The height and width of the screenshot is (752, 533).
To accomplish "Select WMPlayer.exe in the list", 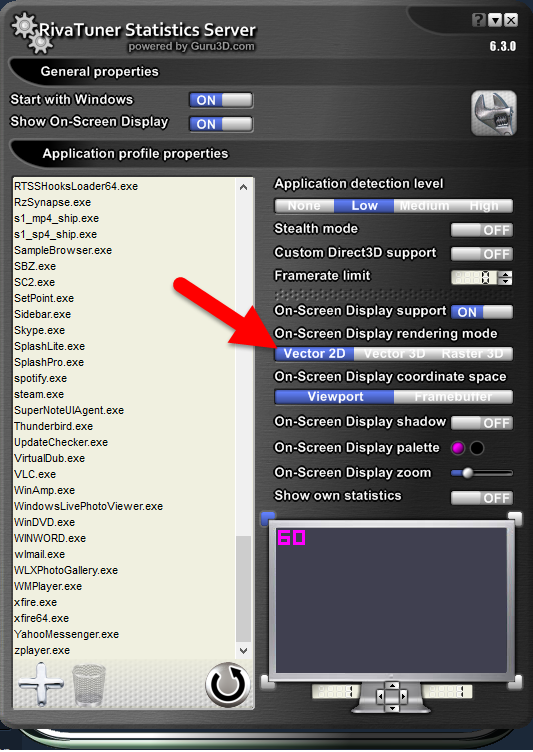I will [x=48, y=586].
